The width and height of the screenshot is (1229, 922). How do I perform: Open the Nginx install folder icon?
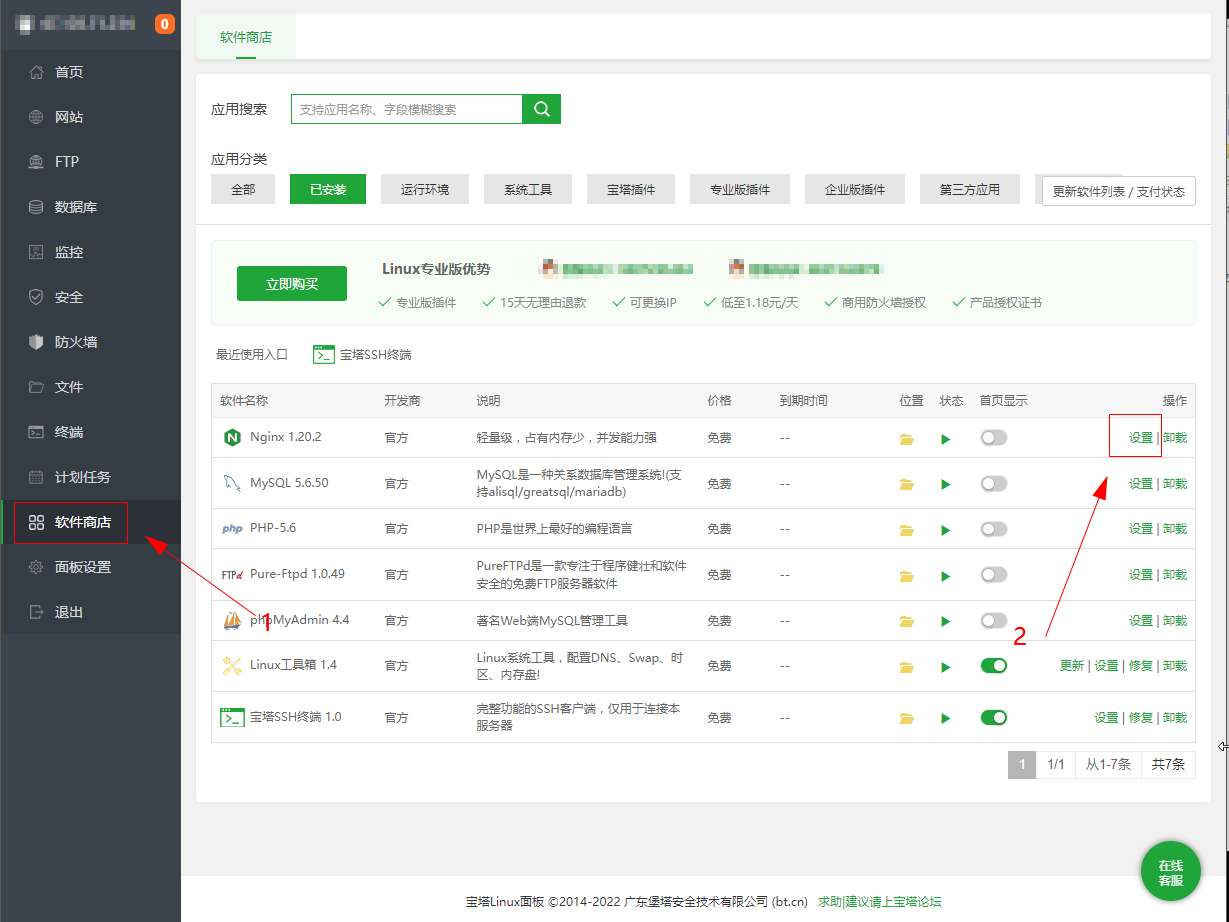(x=907, y=439)
